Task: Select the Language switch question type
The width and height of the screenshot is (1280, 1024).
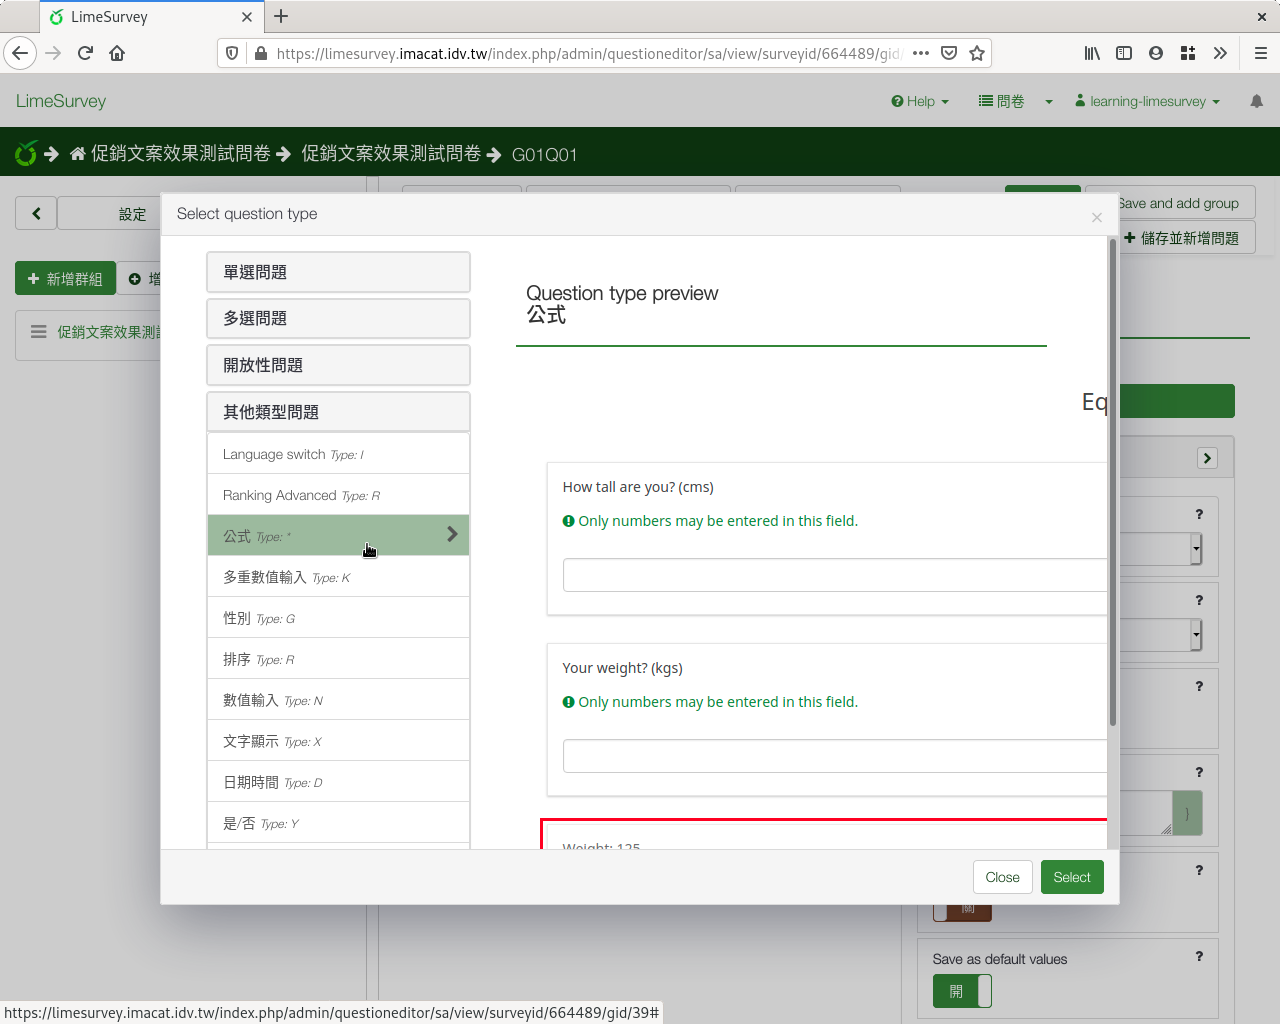Action: (338, 454)
